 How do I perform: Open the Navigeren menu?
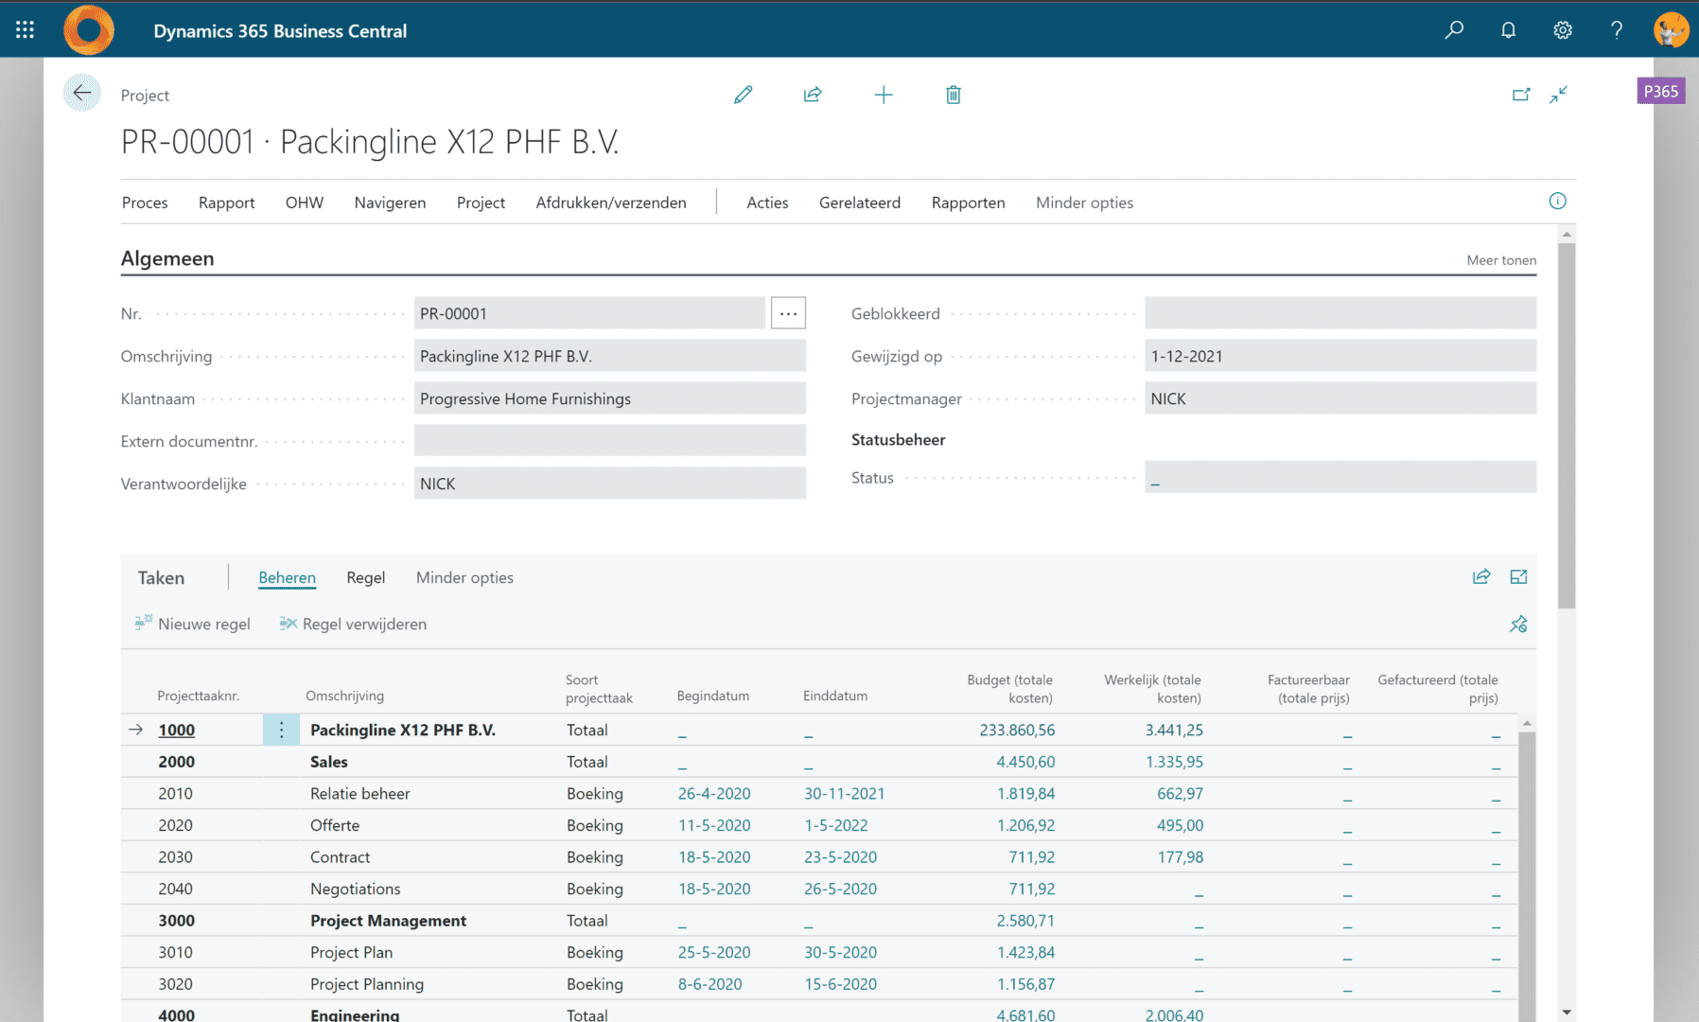click(390, 202)
